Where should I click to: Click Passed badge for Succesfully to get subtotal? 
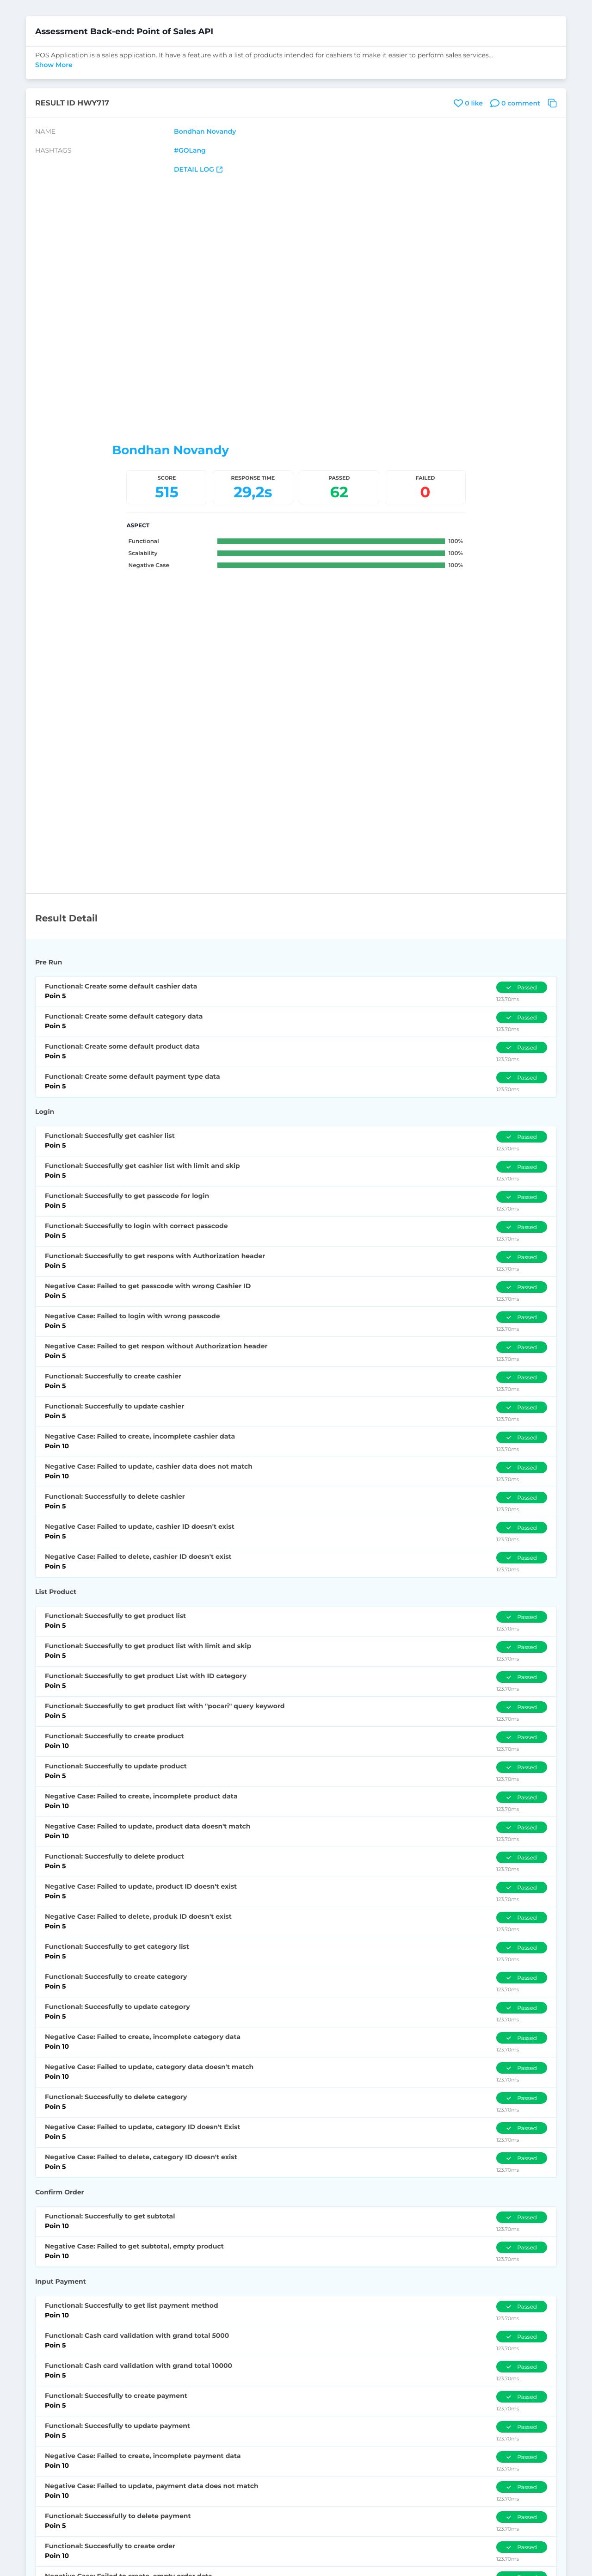pos(521,2217)
